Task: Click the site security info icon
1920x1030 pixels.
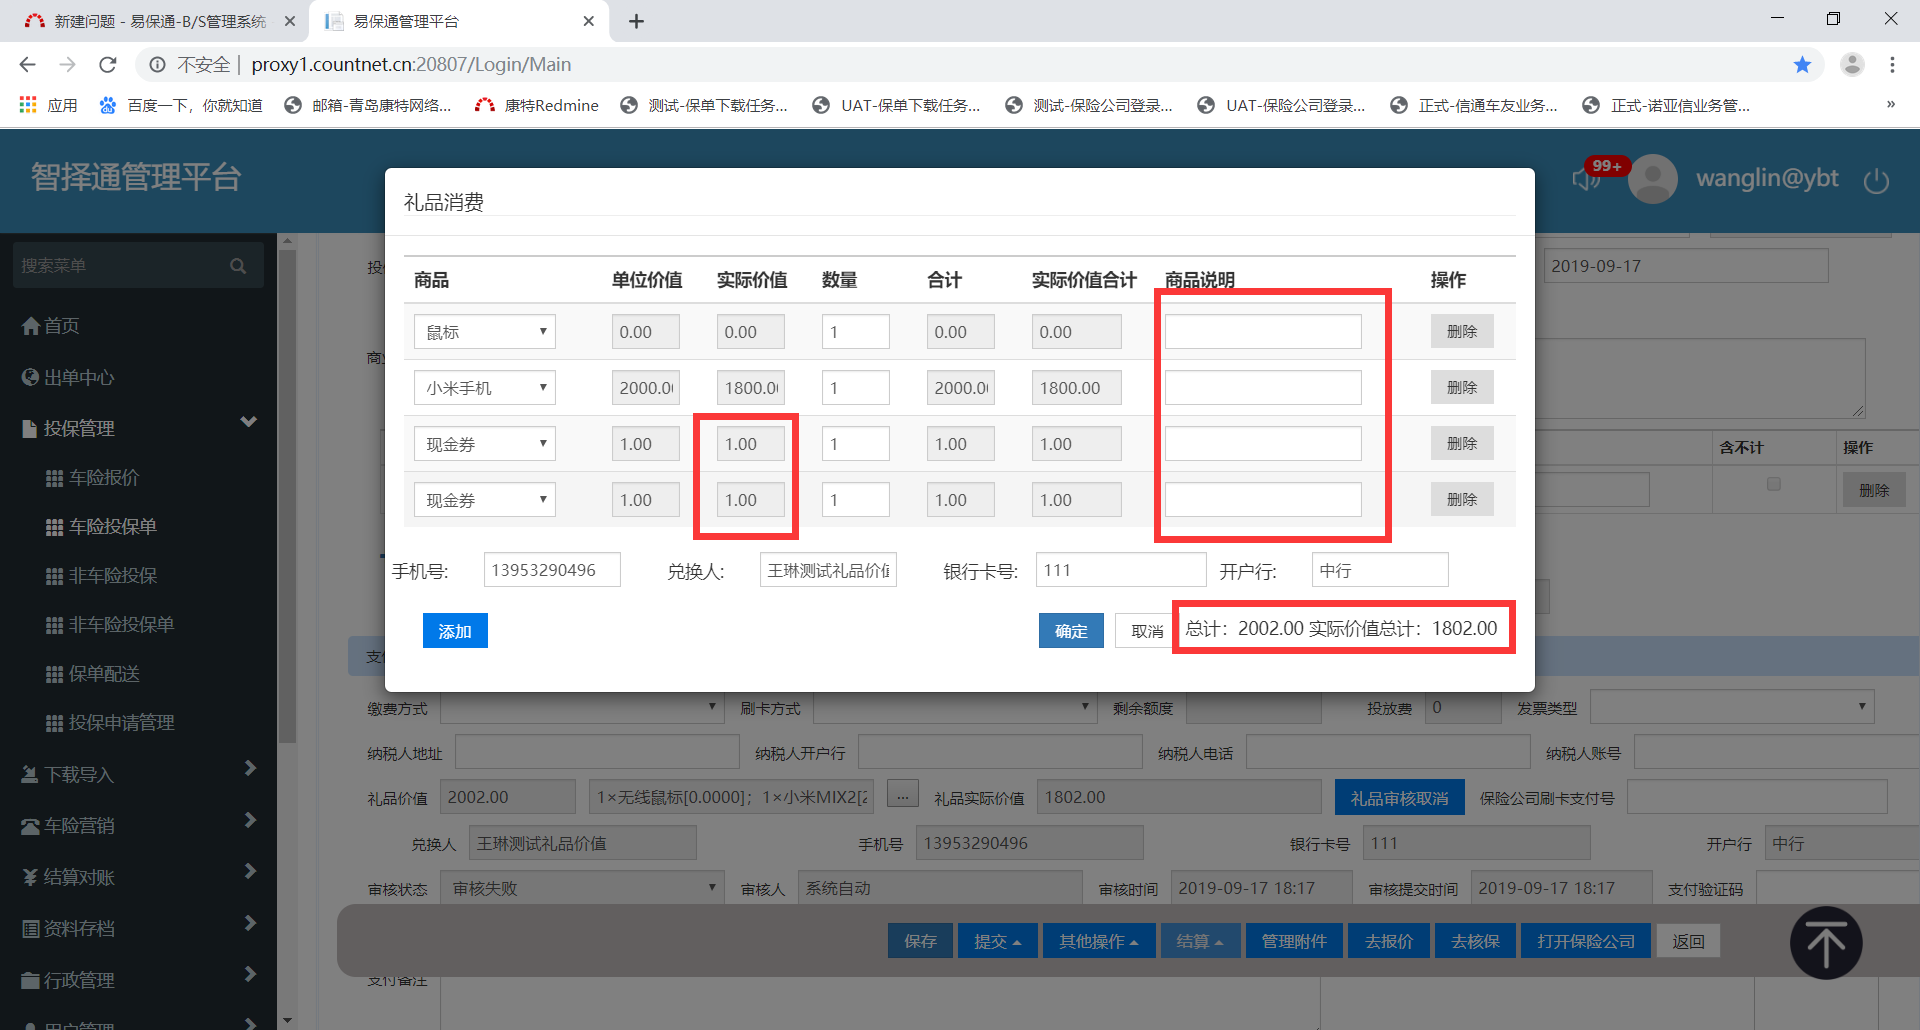Action: point(157,65)
